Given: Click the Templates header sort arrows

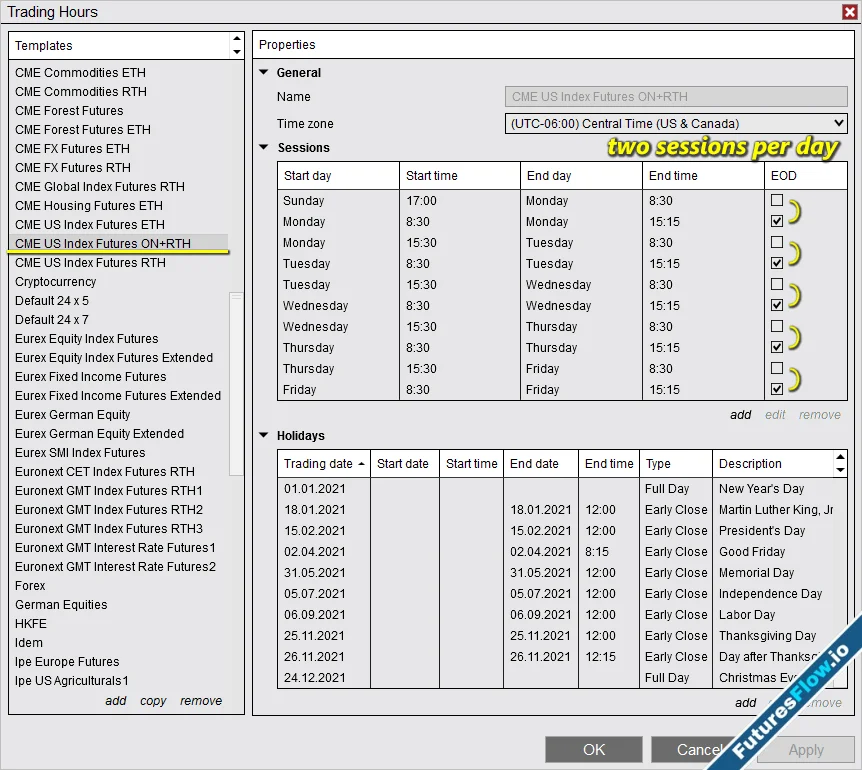Looking at the screenshot, I should tap(236, 45).
